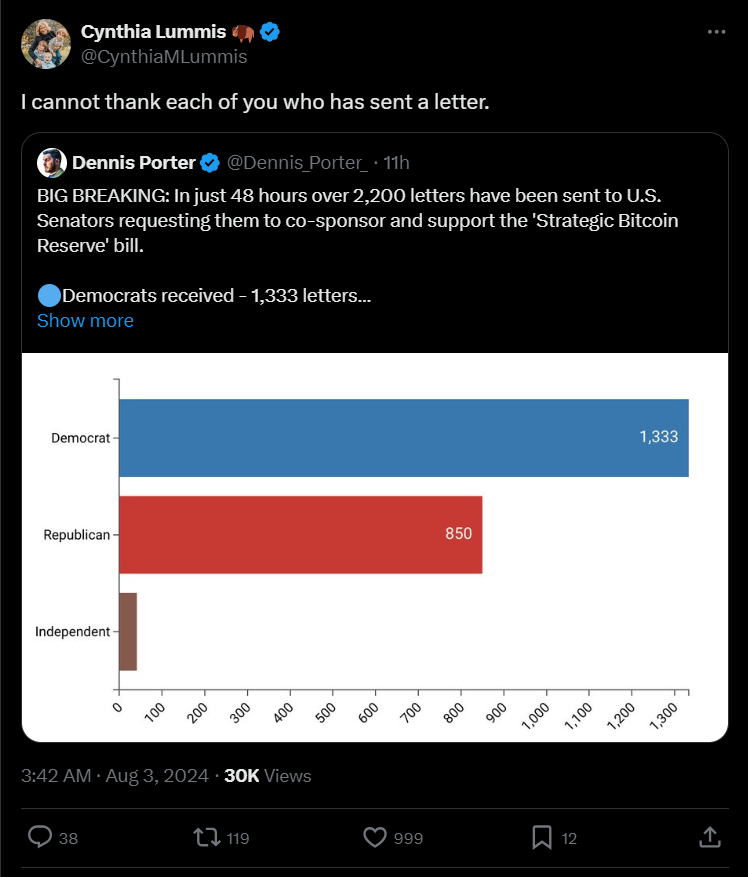Open Dennis Porter's avatar image
The image size is (748, 877).
[x=51, y=163]
